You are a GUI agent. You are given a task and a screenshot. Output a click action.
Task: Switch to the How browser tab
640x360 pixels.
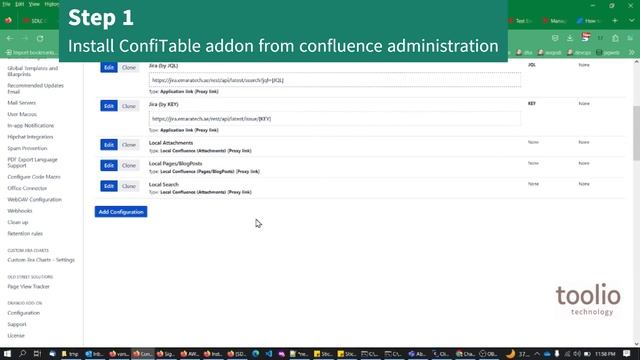click(589, 20)
